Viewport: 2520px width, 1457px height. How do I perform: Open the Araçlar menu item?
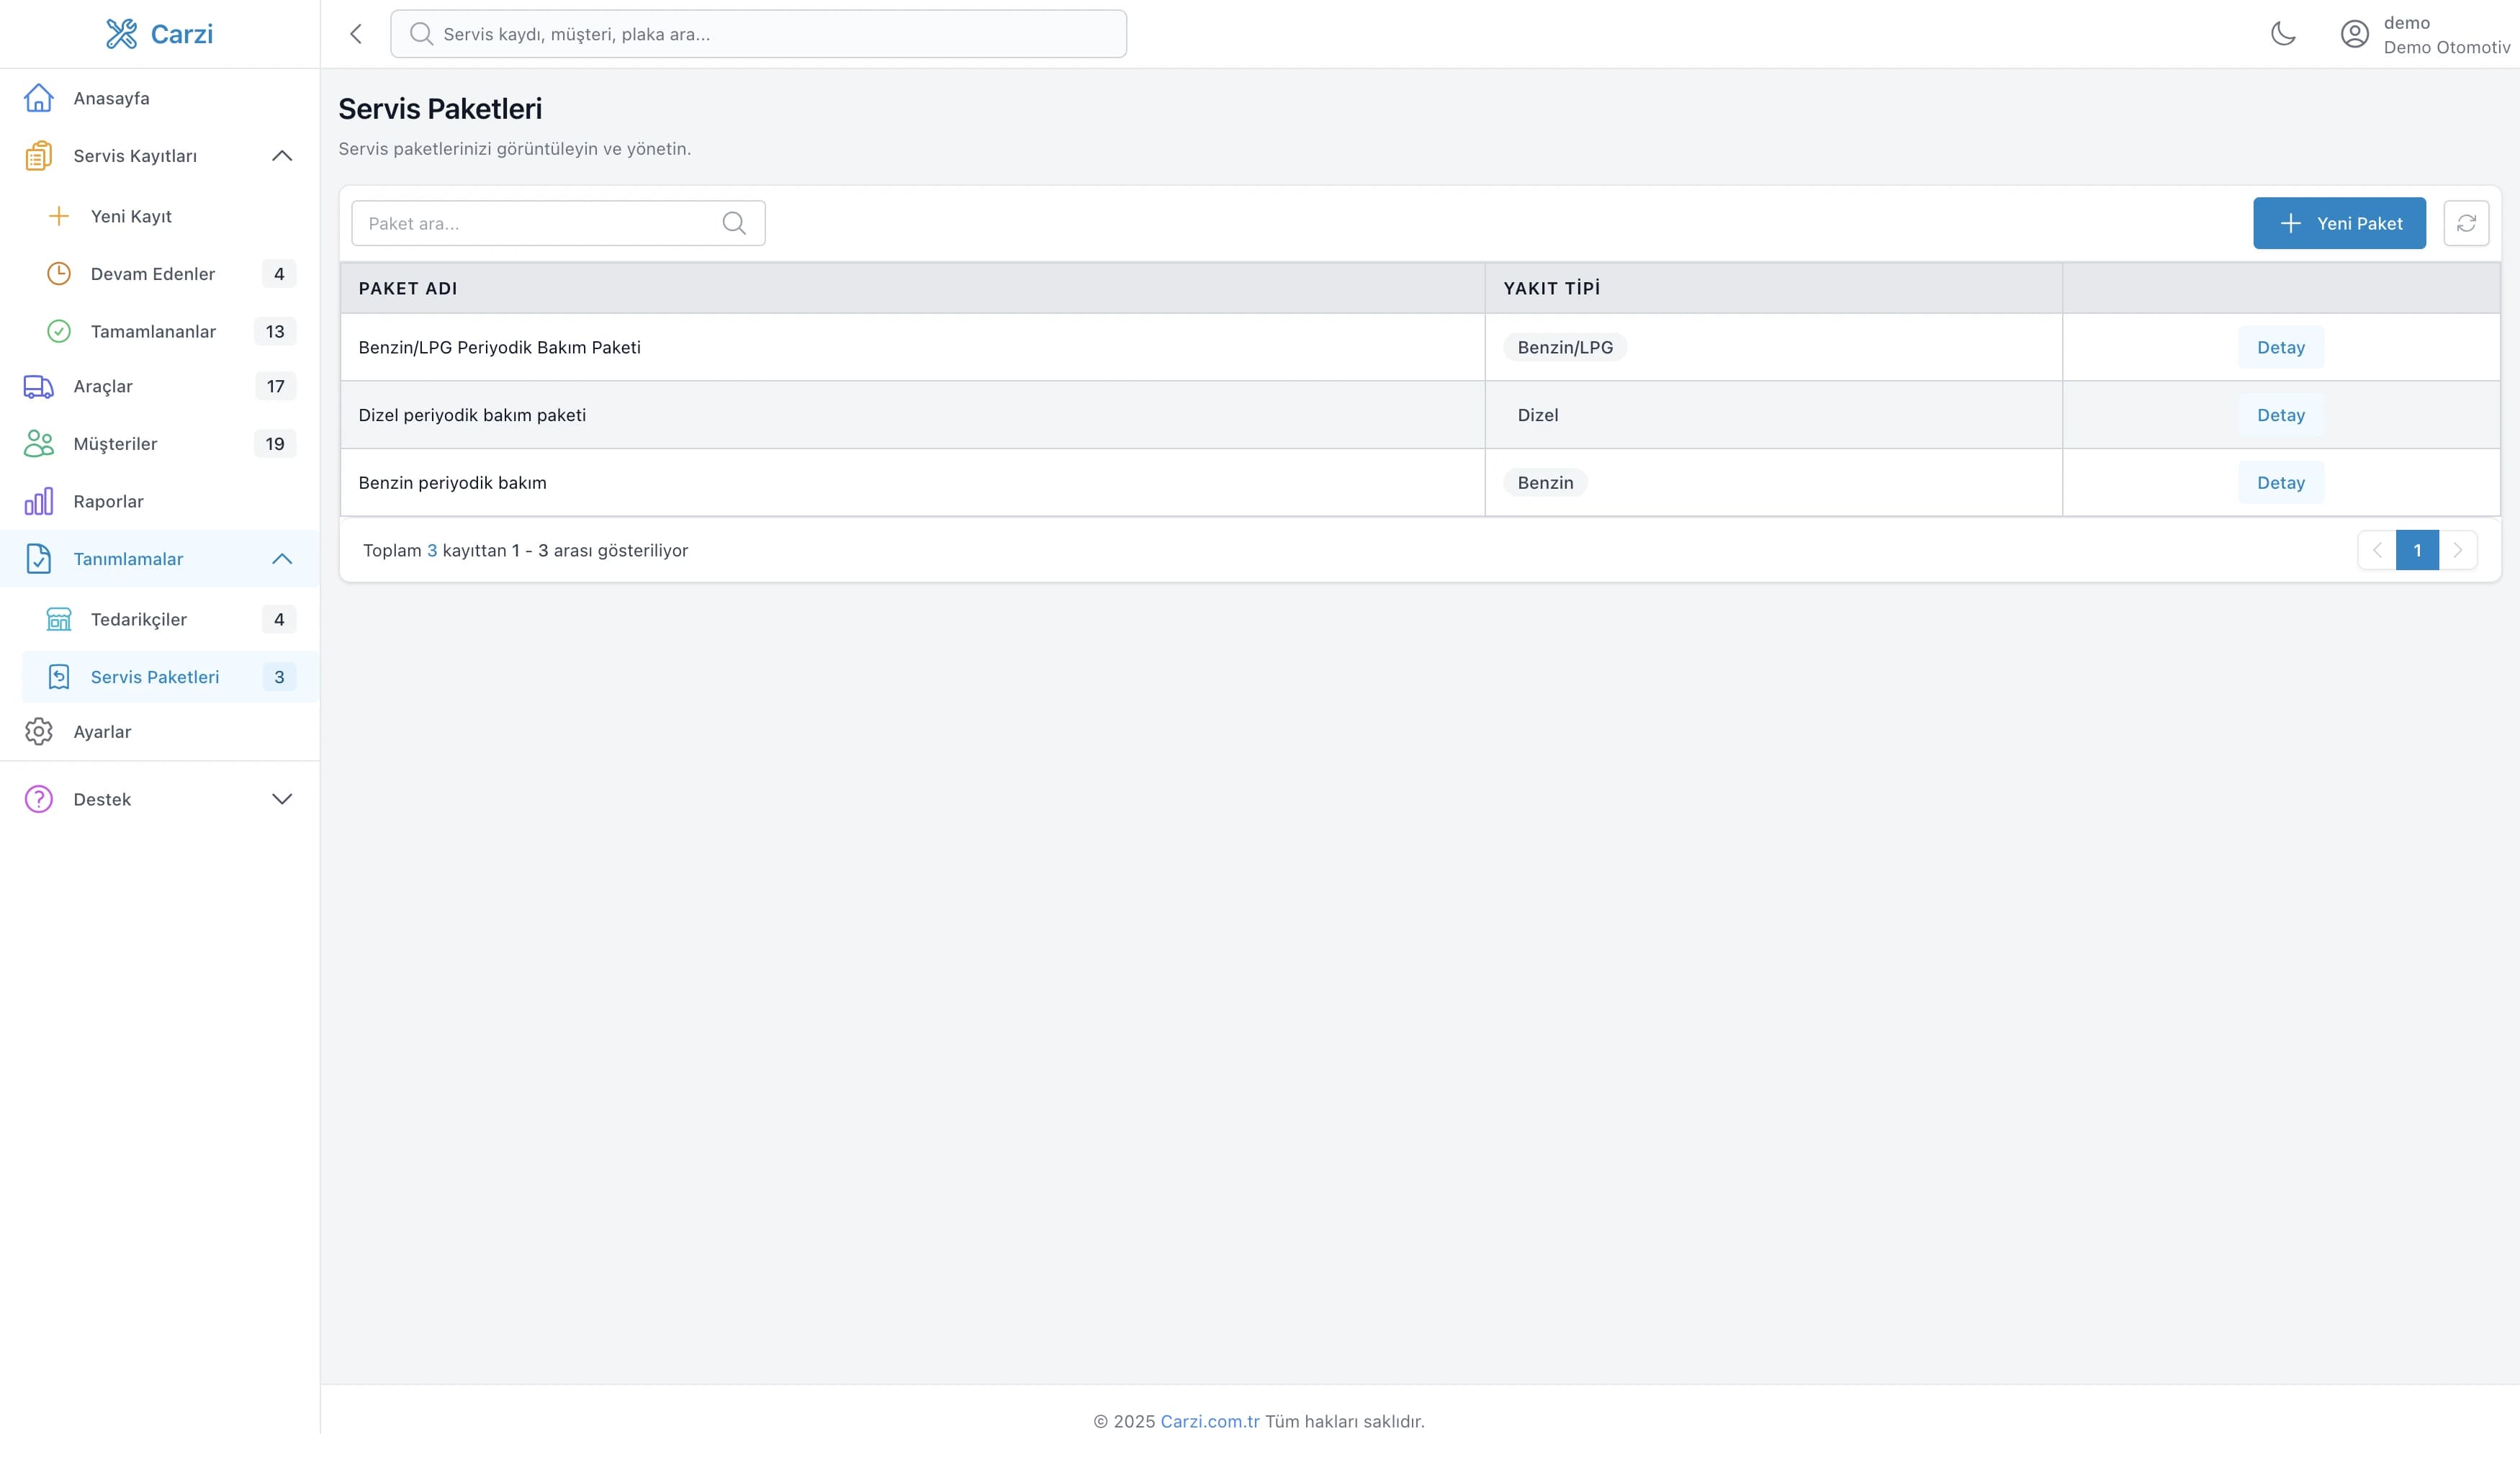tap(160, 387)
